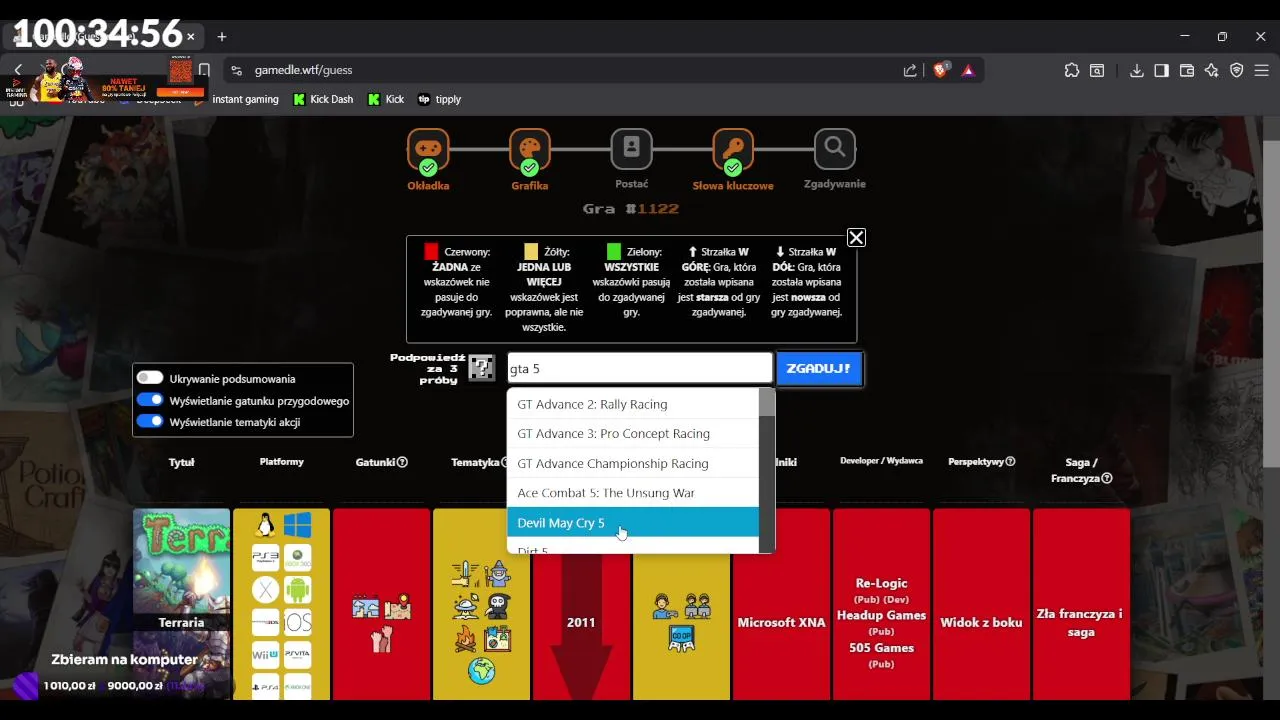Click the Tytuł column header

click(181, 462)
